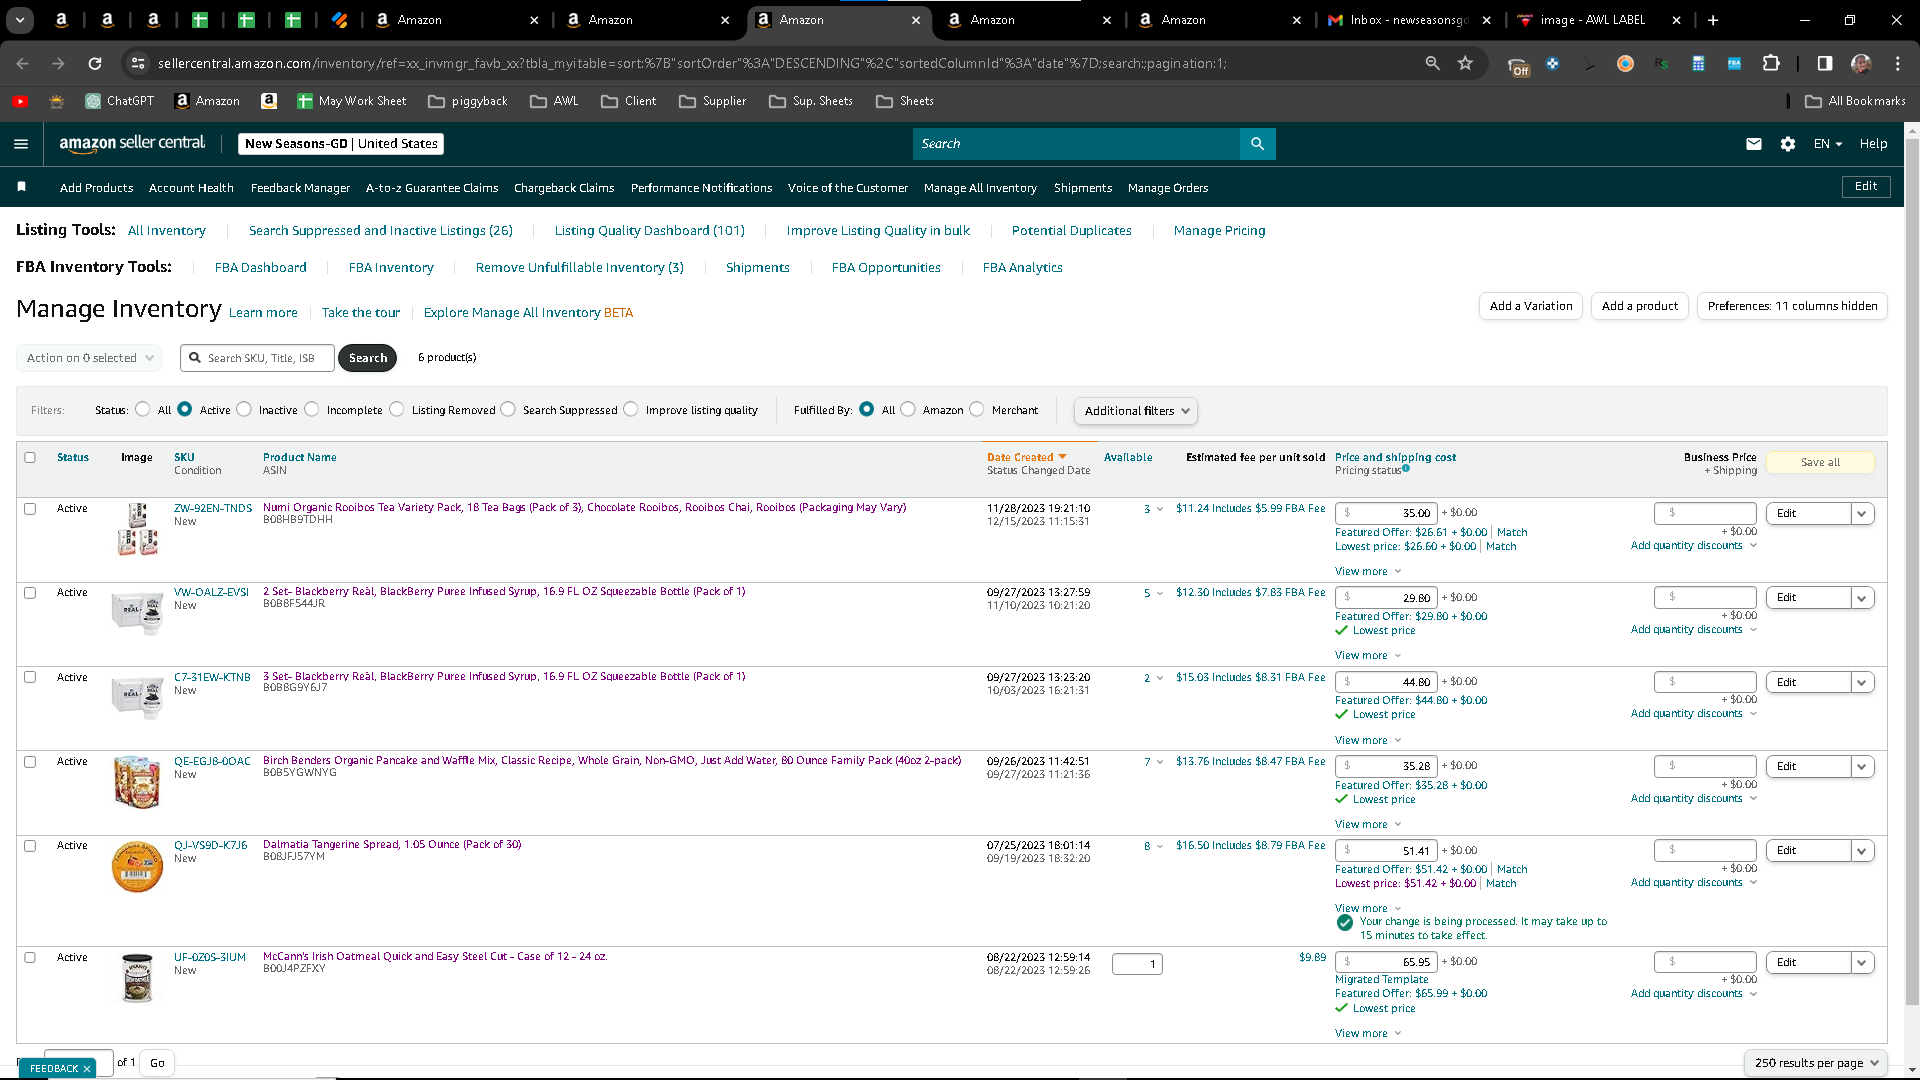Select the Incomplete status filter radio

click(312, 409)
